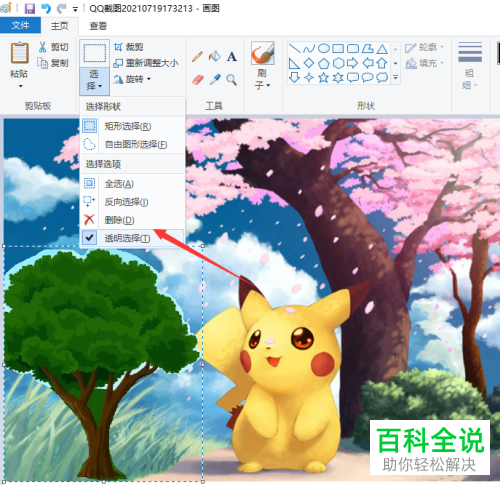Click the Undo arrow in title bar
This screenshot has height=485, width=500.
[46, 8]
